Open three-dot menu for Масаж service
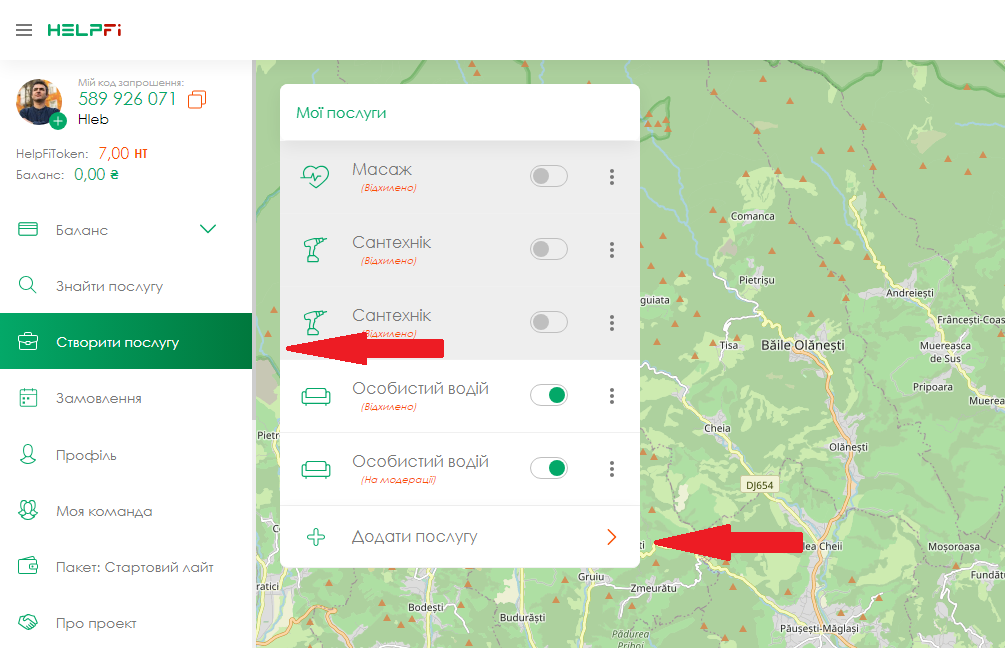The width and height of the screenshot is (1005, 648). click(611, 177)
